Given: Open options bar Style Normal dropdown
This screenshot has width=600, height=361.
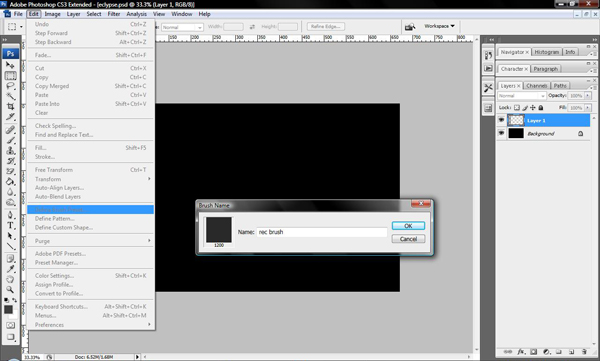Looking at the screenshot, I should 182,27.
